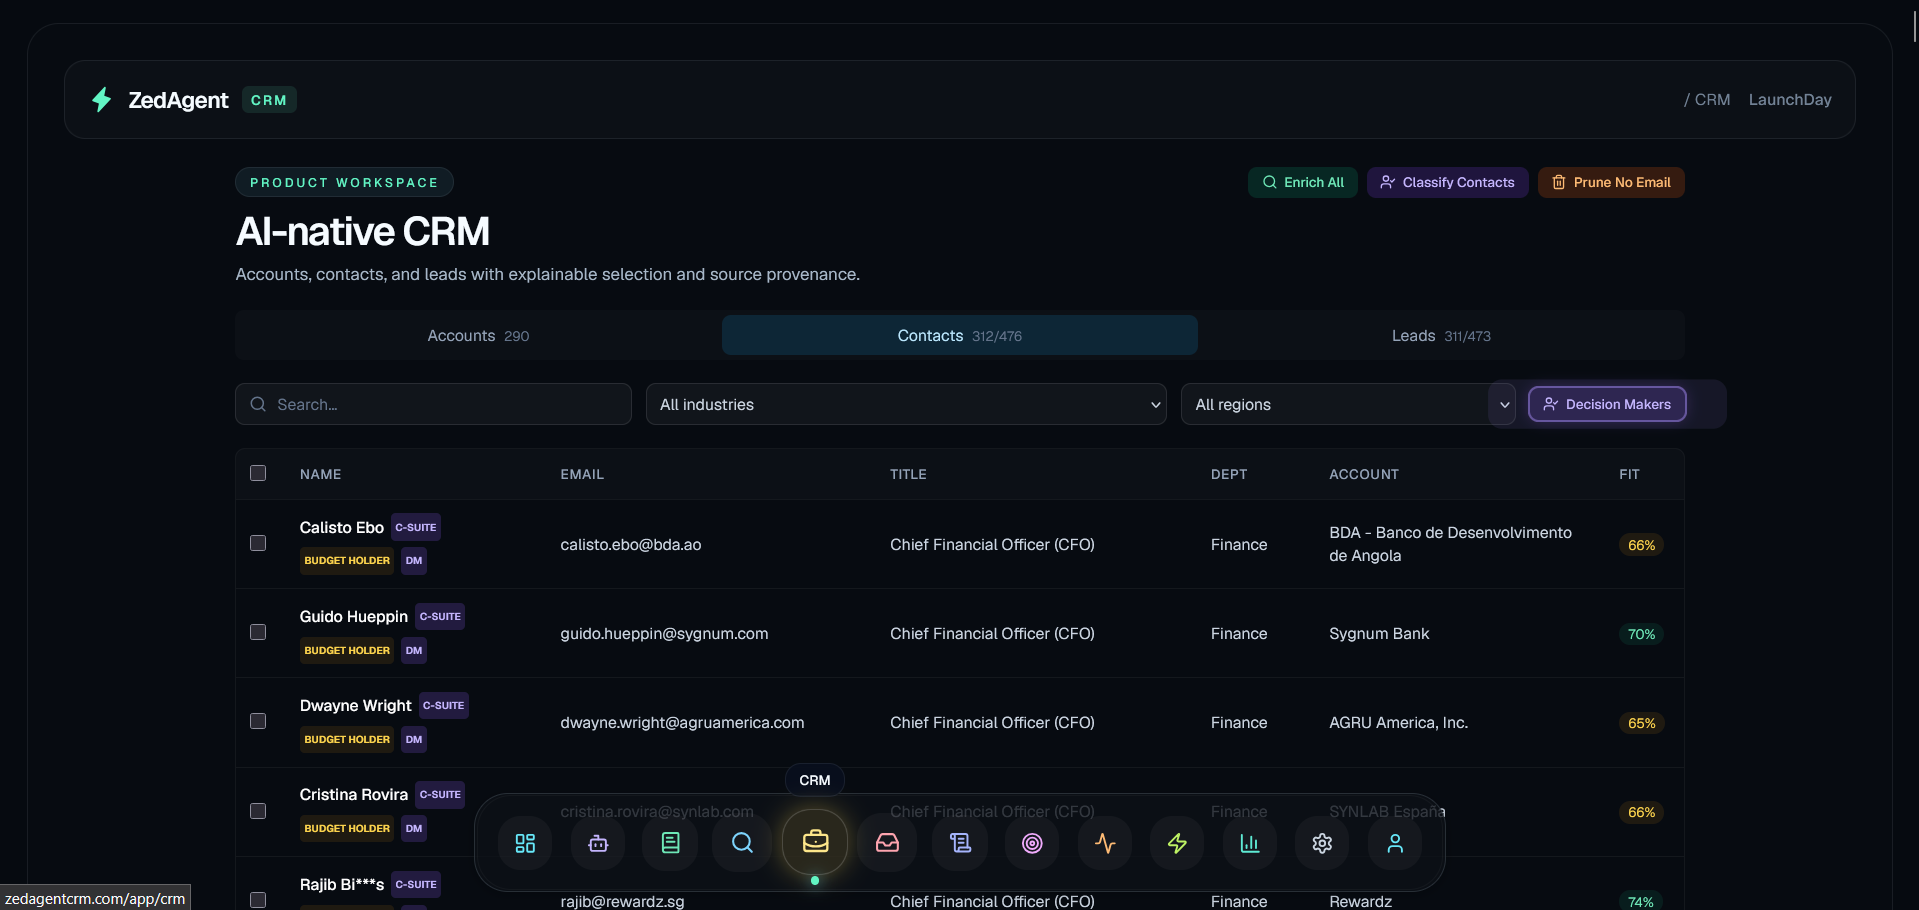The height and width of the screenshot is (910, 1919).
Task: Click inside the Search field
Action: [433, 404]
